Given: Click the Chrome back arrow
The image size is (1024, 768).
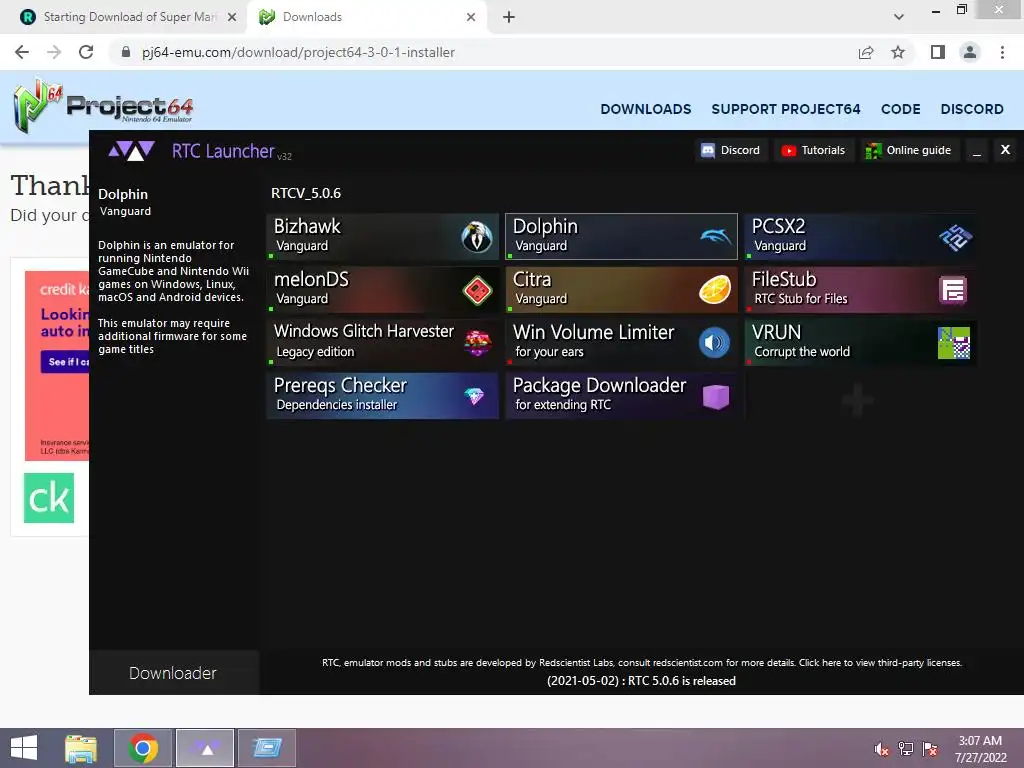Looking at the screenshot, I should [22, 52].
